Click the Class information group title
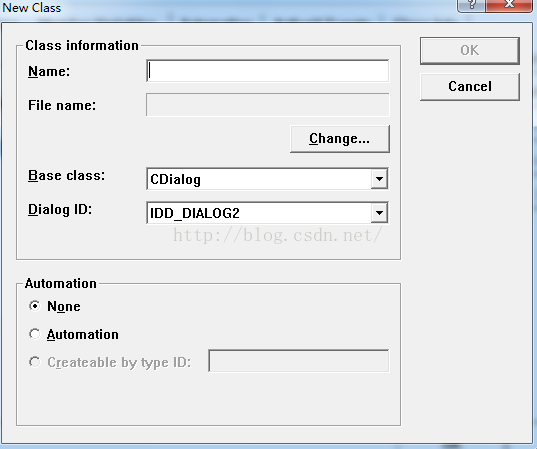This screenshot has height=449, width=537. [82, 45]
